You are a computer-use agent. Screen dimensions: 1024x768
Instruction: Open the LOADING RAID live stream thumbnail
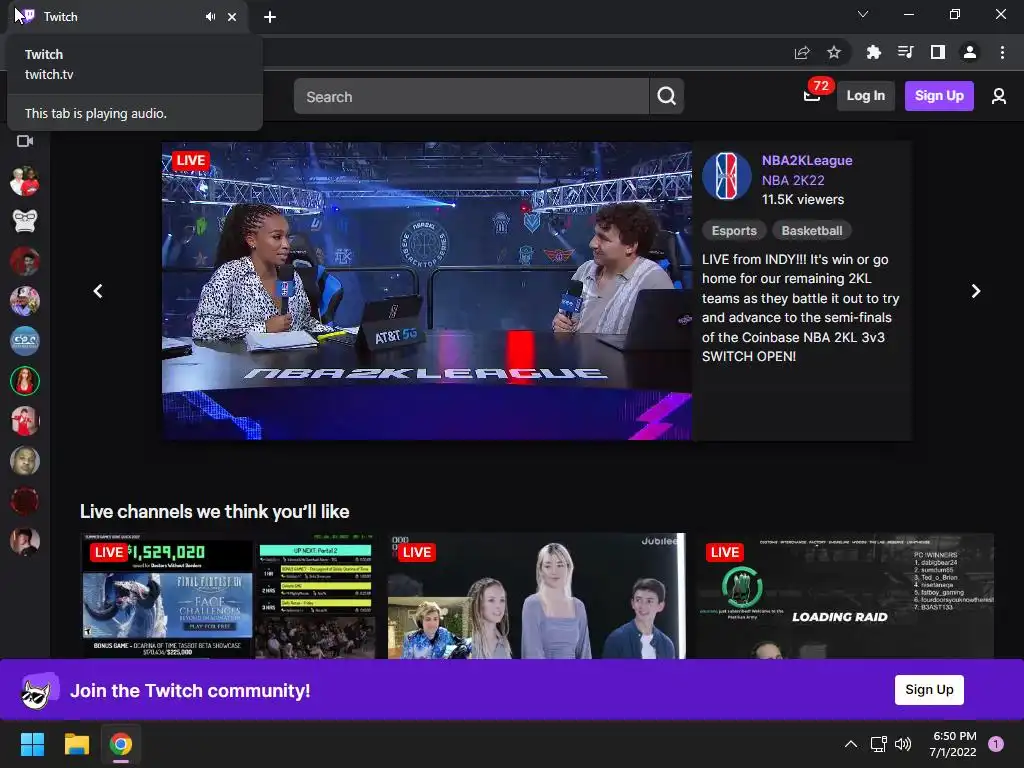point(845,596)
